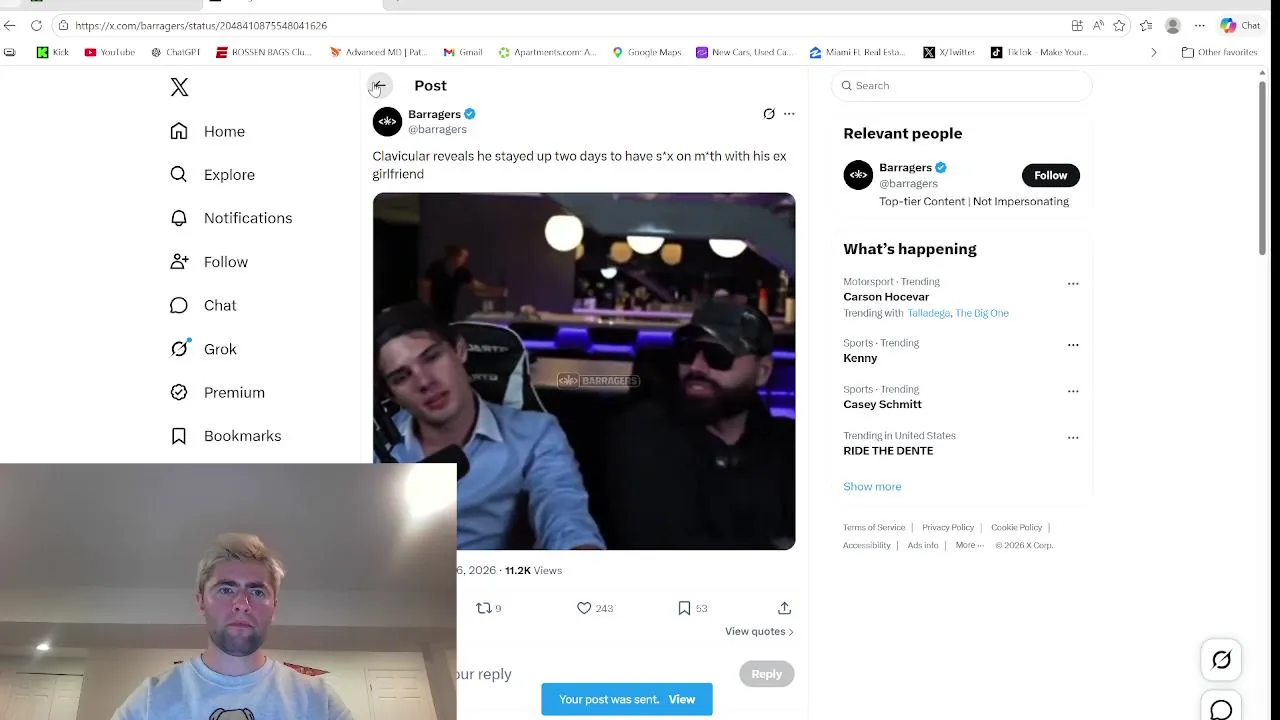
Task: Open the floating messages chat icon
Action: pyautogui.click(x=1221, y=709)
